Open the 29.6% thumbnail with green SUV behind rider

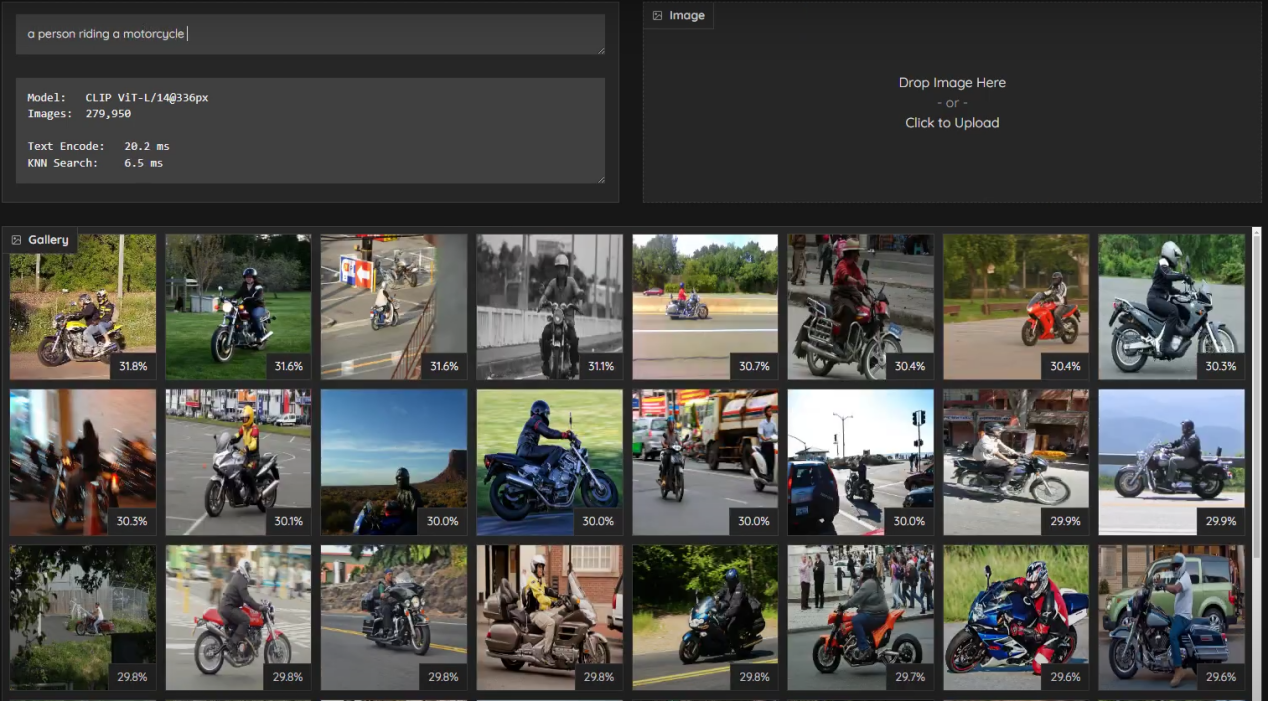point(1171,617)
